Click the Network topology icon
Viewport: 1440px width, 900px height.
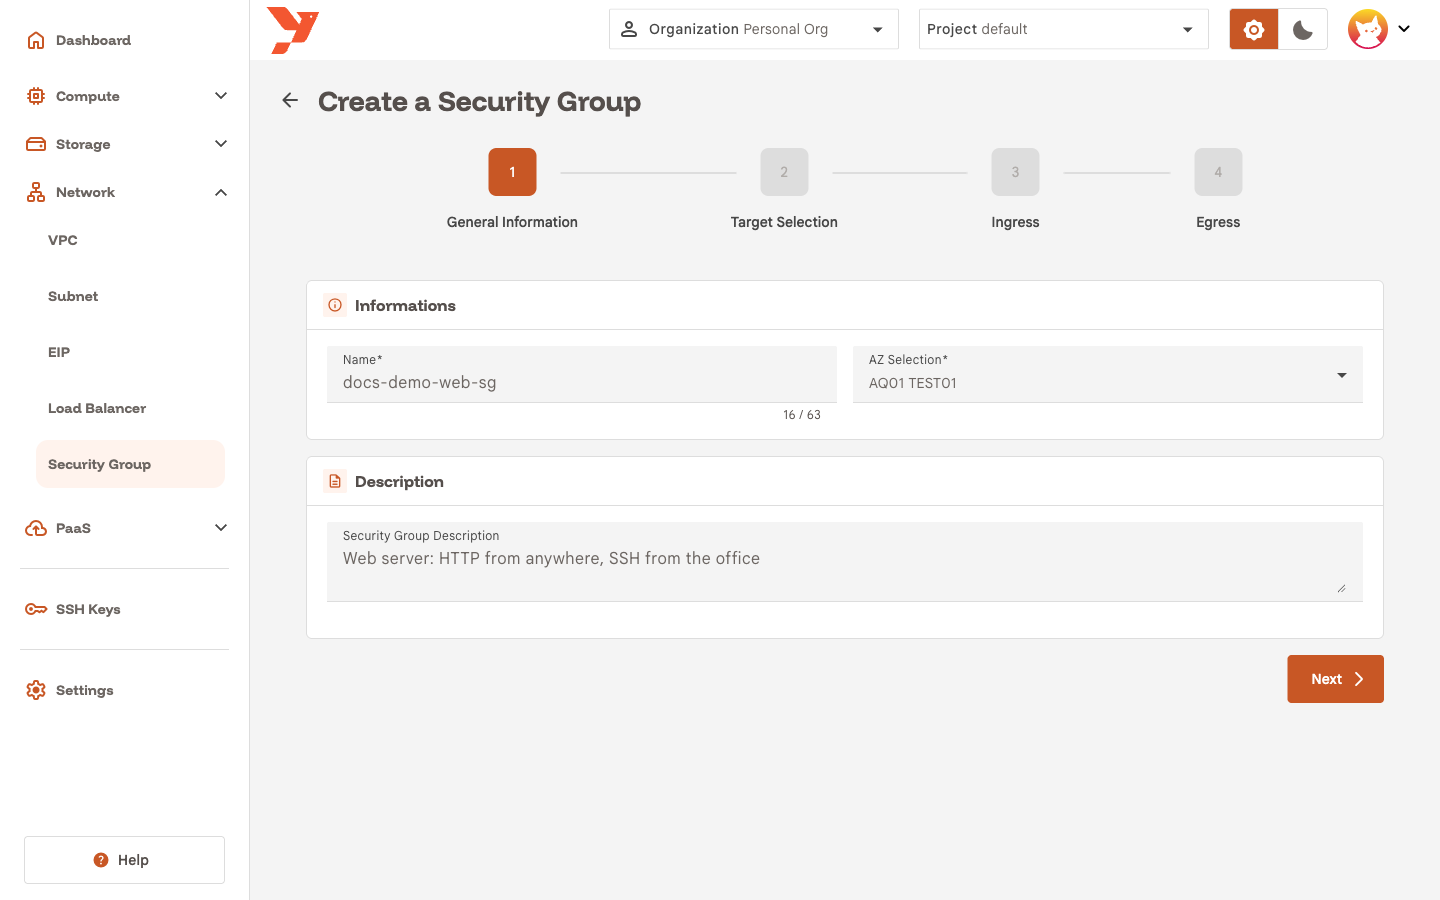[x=36, y=192]
